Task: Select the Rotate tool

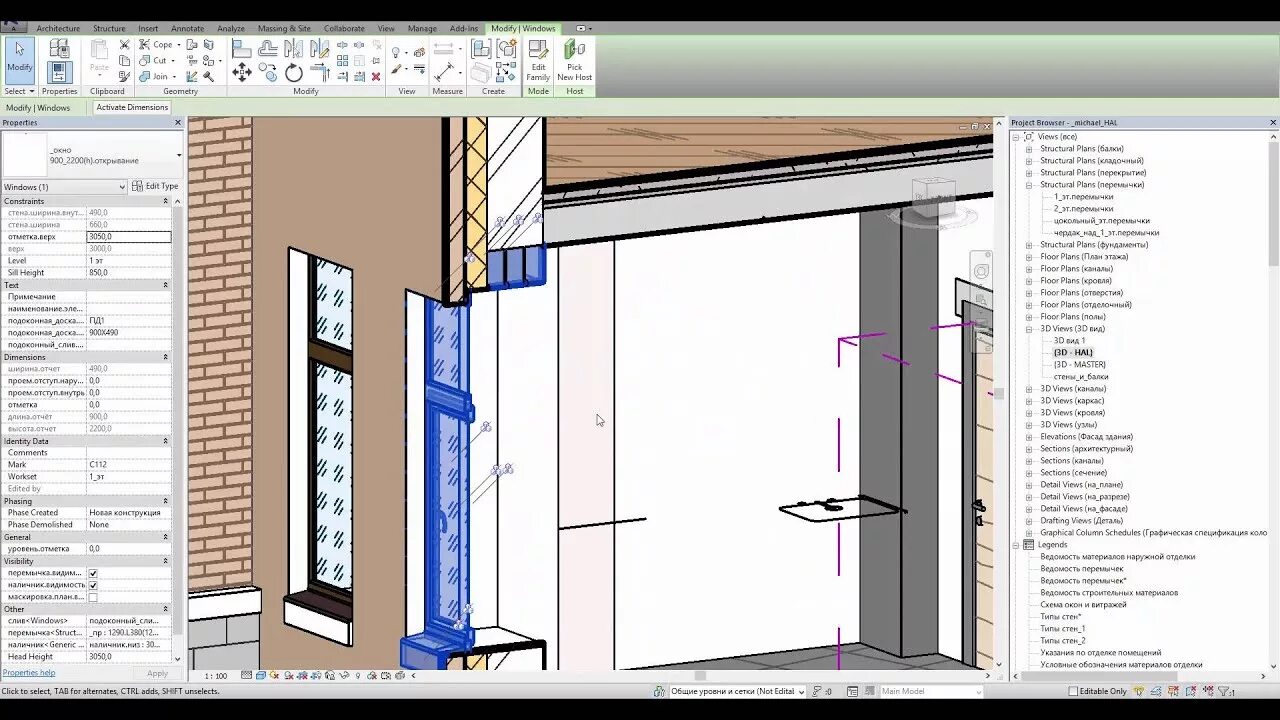Action: [294, 73]
